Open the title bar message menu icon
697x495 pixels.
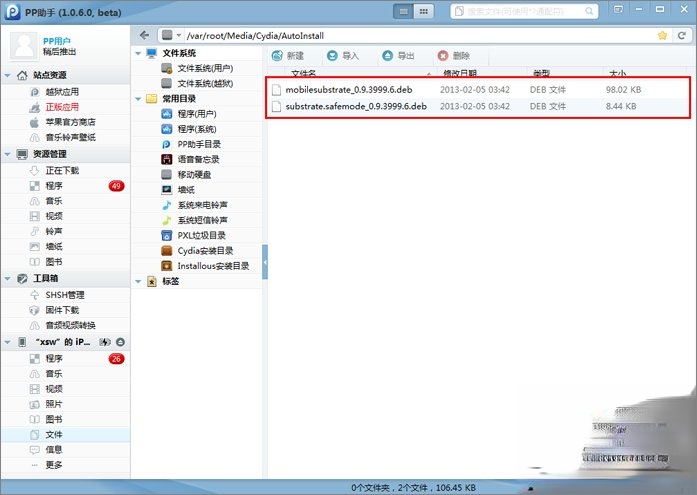point(618,9)
